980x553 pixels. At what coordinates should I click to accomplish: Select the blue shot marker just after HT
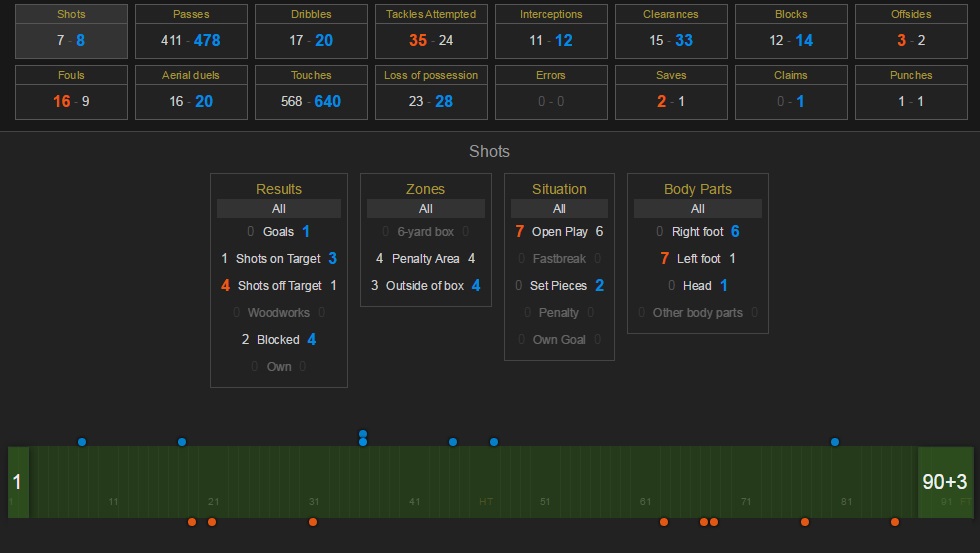[494, 442]
